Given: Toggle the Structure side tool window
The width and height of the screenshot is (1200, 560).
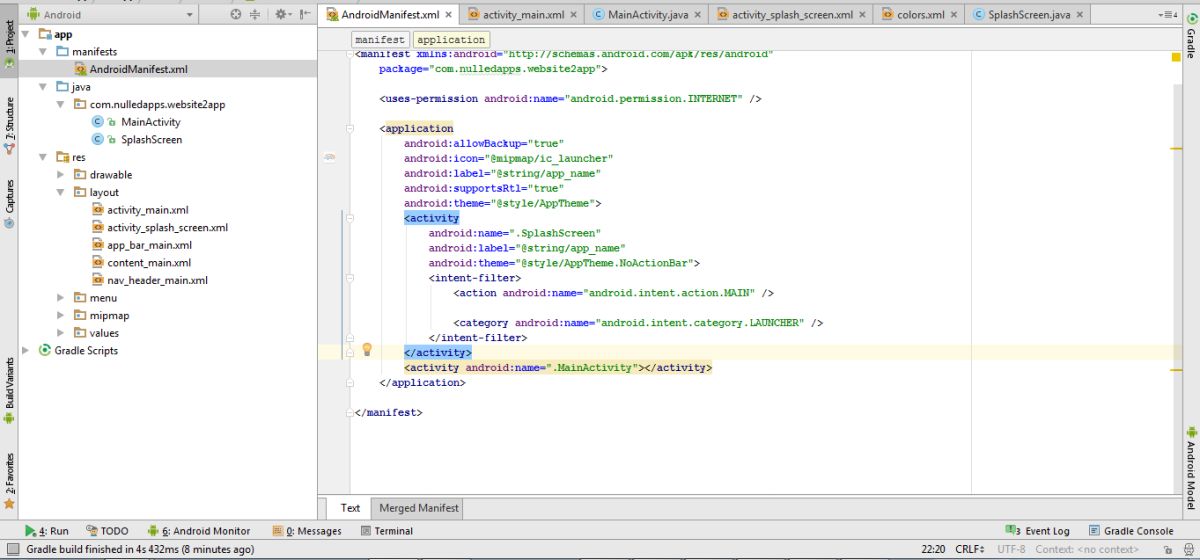Looking at the screenshot, I should (9, 126).
